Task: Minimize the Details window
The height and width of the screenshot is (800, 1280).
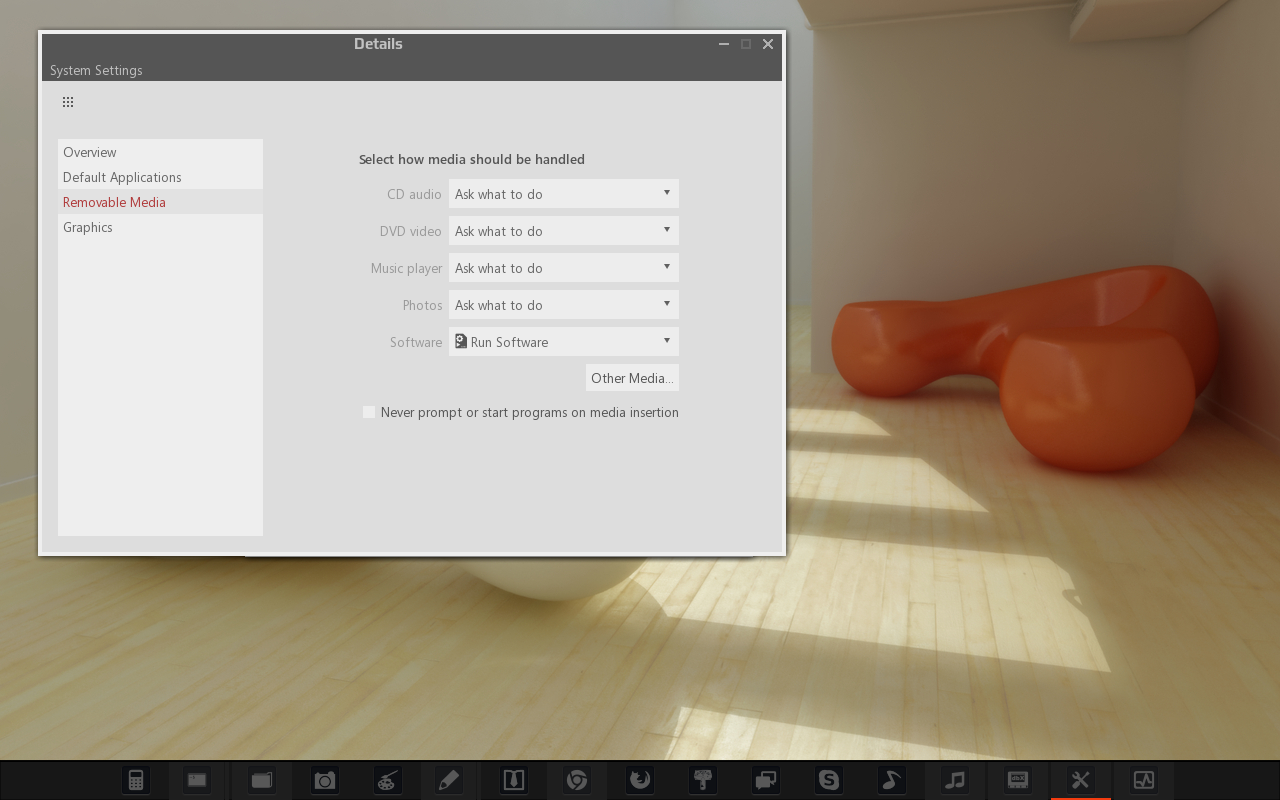Action: (724, 44)
